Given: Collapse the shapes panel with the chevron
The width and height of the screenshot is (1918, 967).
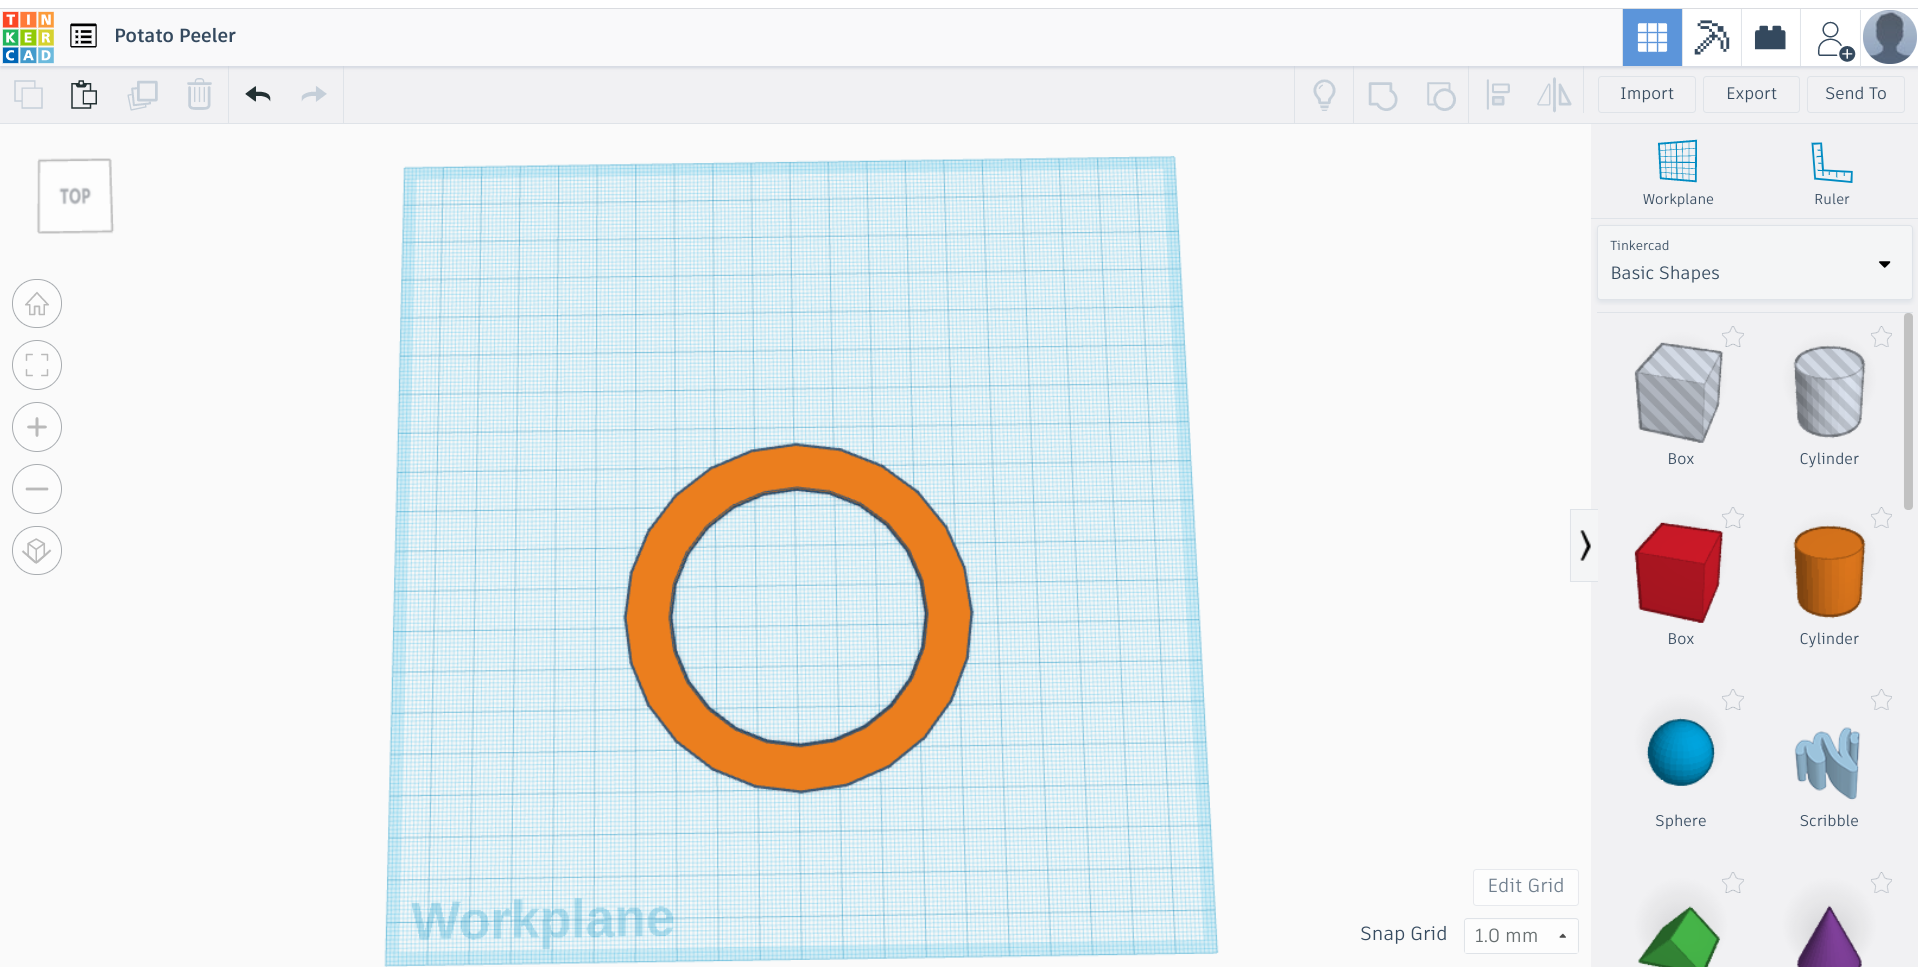Looking at the screenshot, I should (x=1584, y=545).
